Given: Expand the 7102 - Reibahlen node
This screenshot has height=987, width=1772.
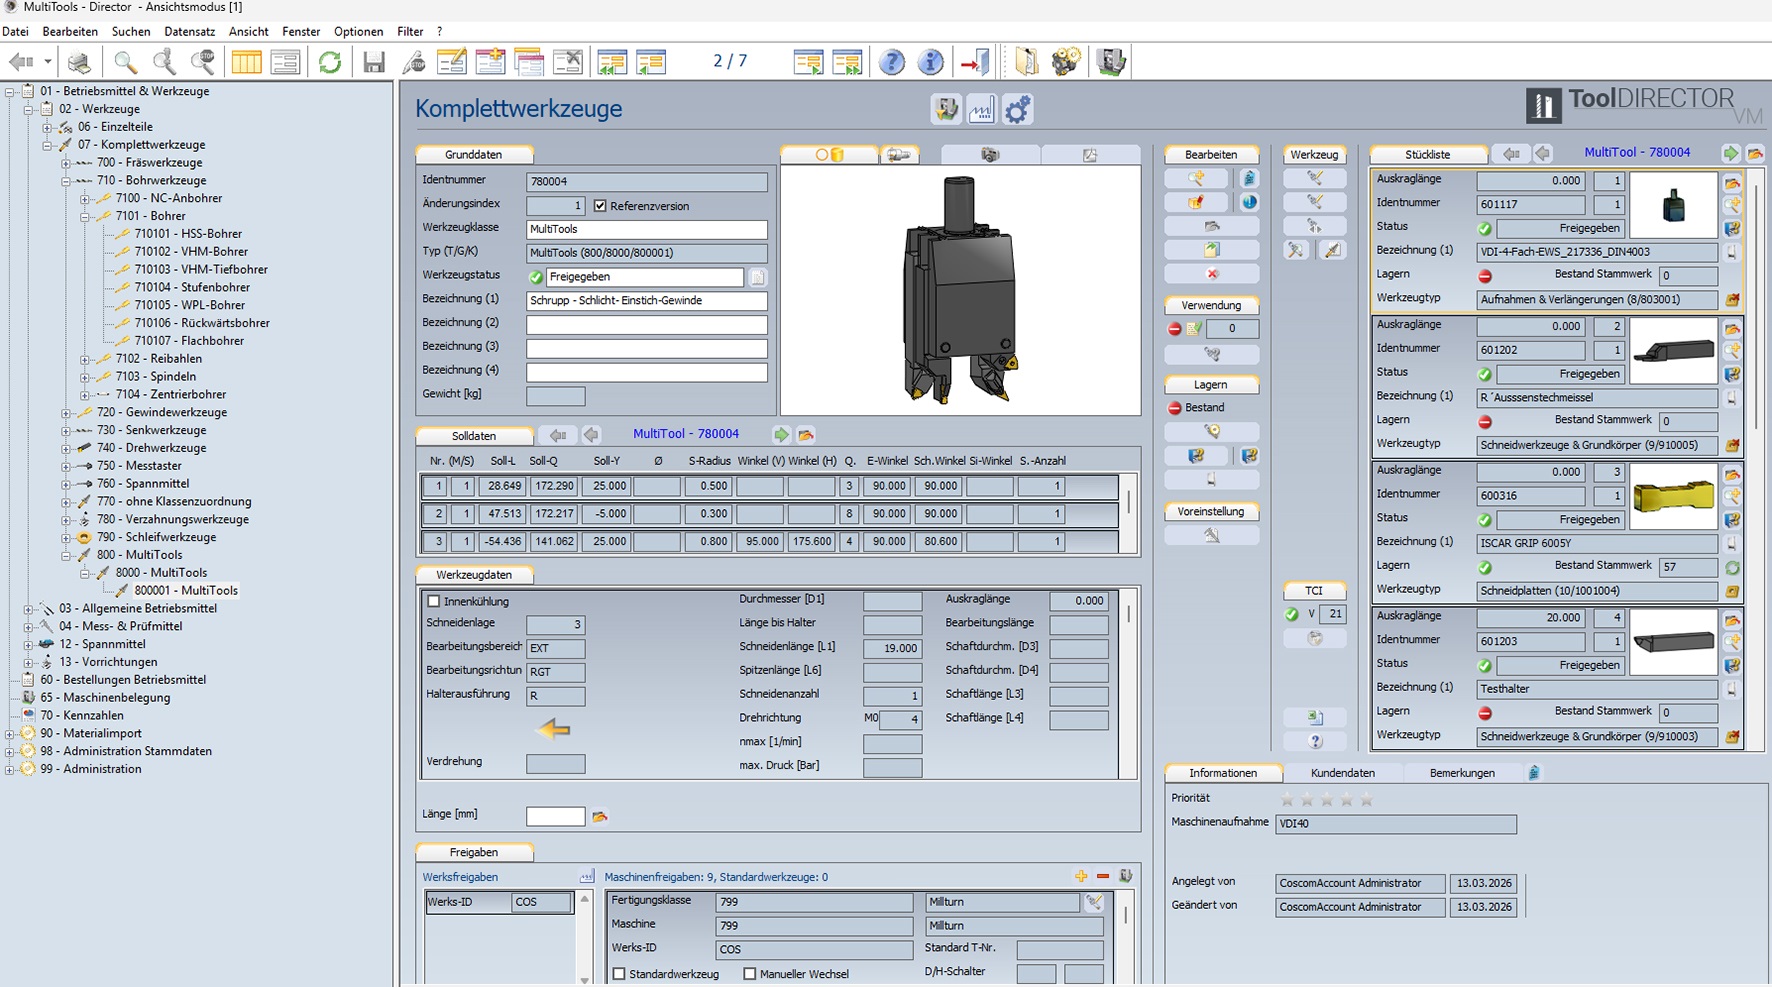Looking at the screenshot, I should click(85, 359).
